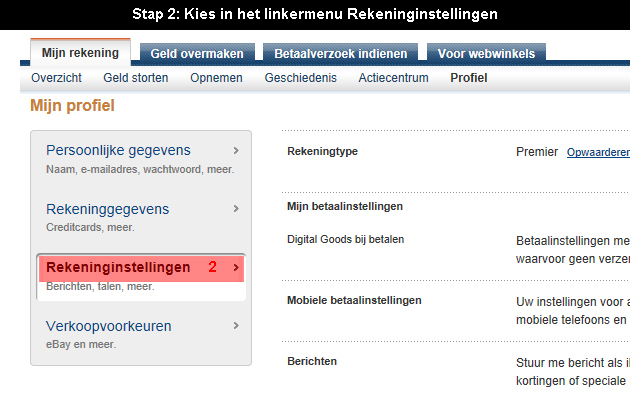Click the Mobiele betaalinstellingen row label
The width and height of the screenshot is (630, 400).
(354, 300)
